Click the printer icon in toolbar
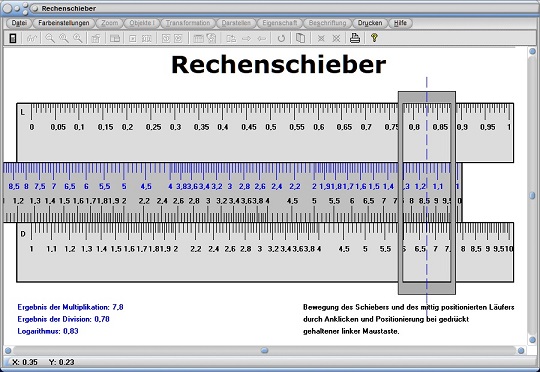The width and height of the screenshot is (540, 372). click(355, 38)
